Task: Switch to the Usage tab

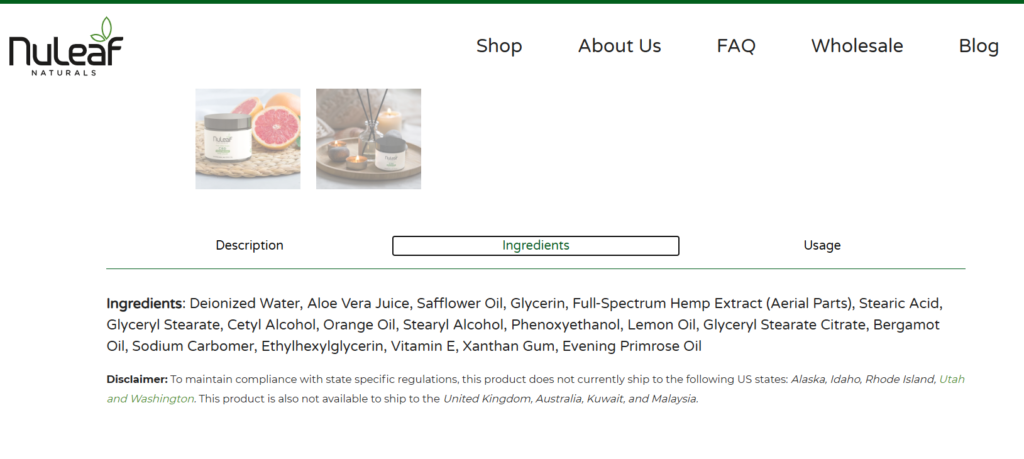Action: coord(822,245)
